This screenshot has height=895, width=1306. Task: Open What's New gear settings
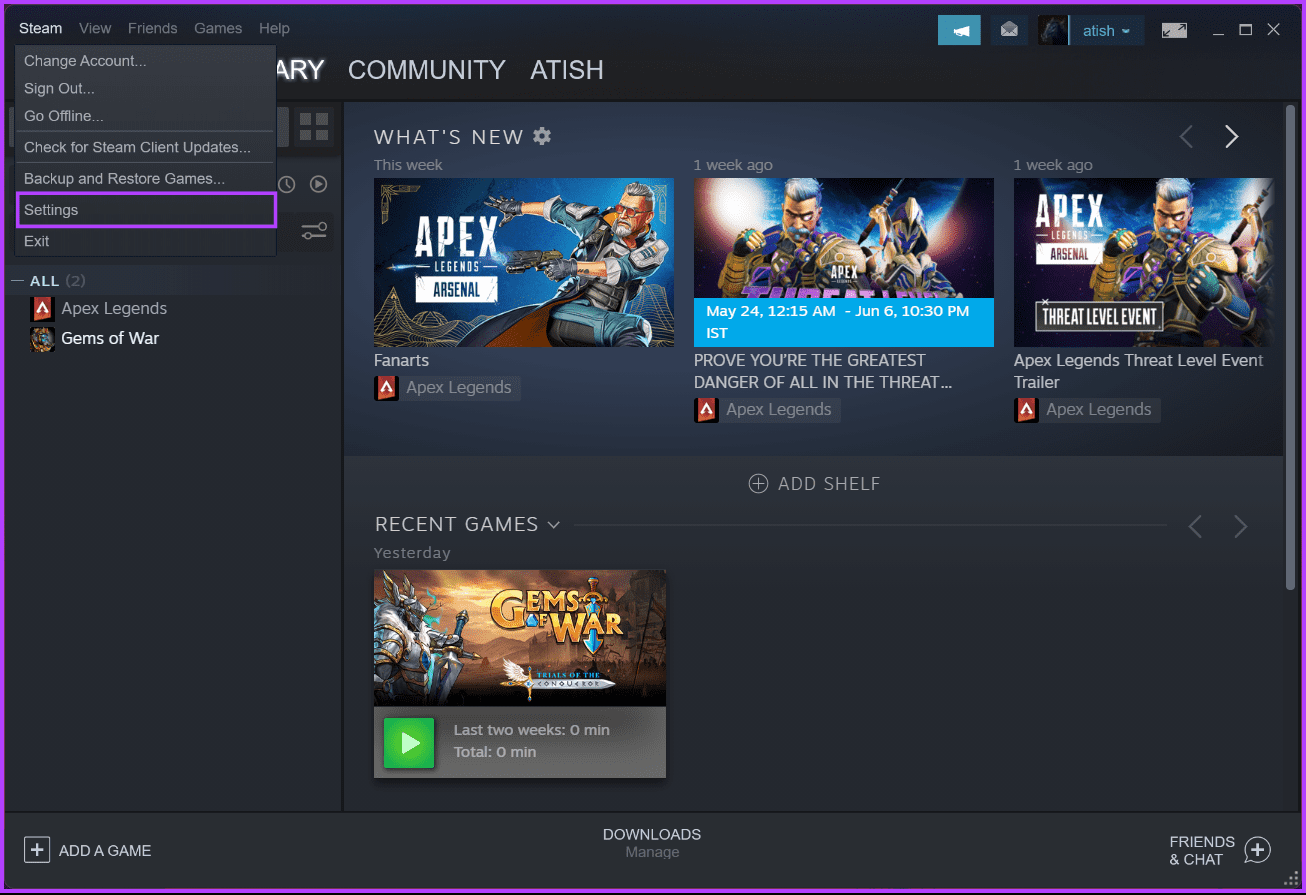click(x=542, y=136)
